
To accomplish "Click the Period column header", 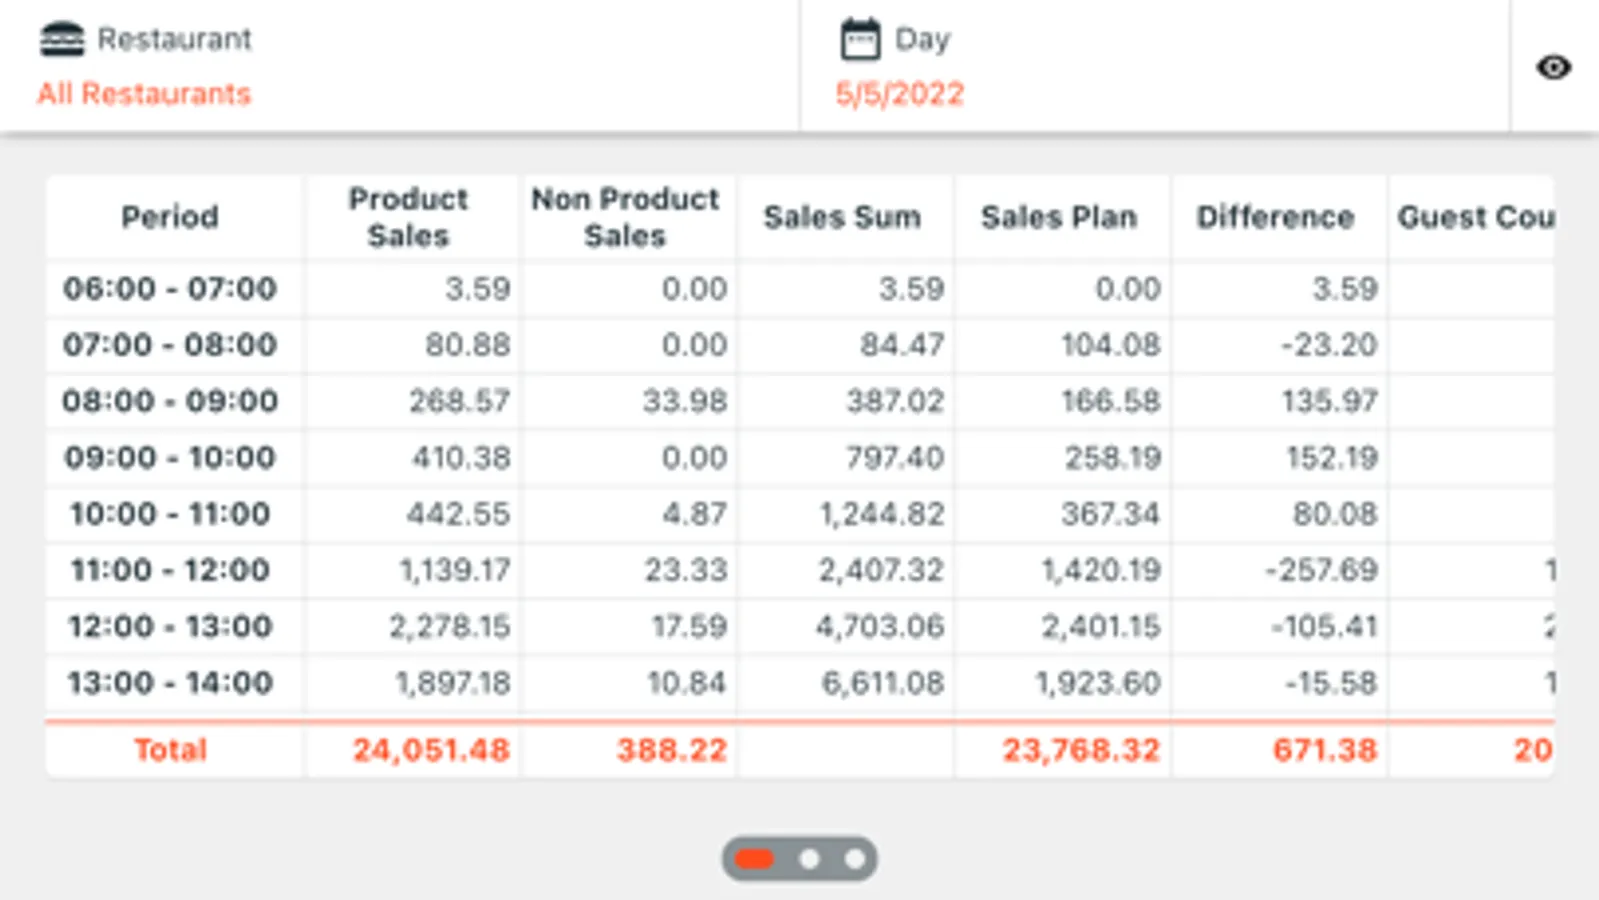I will point(170,217).
